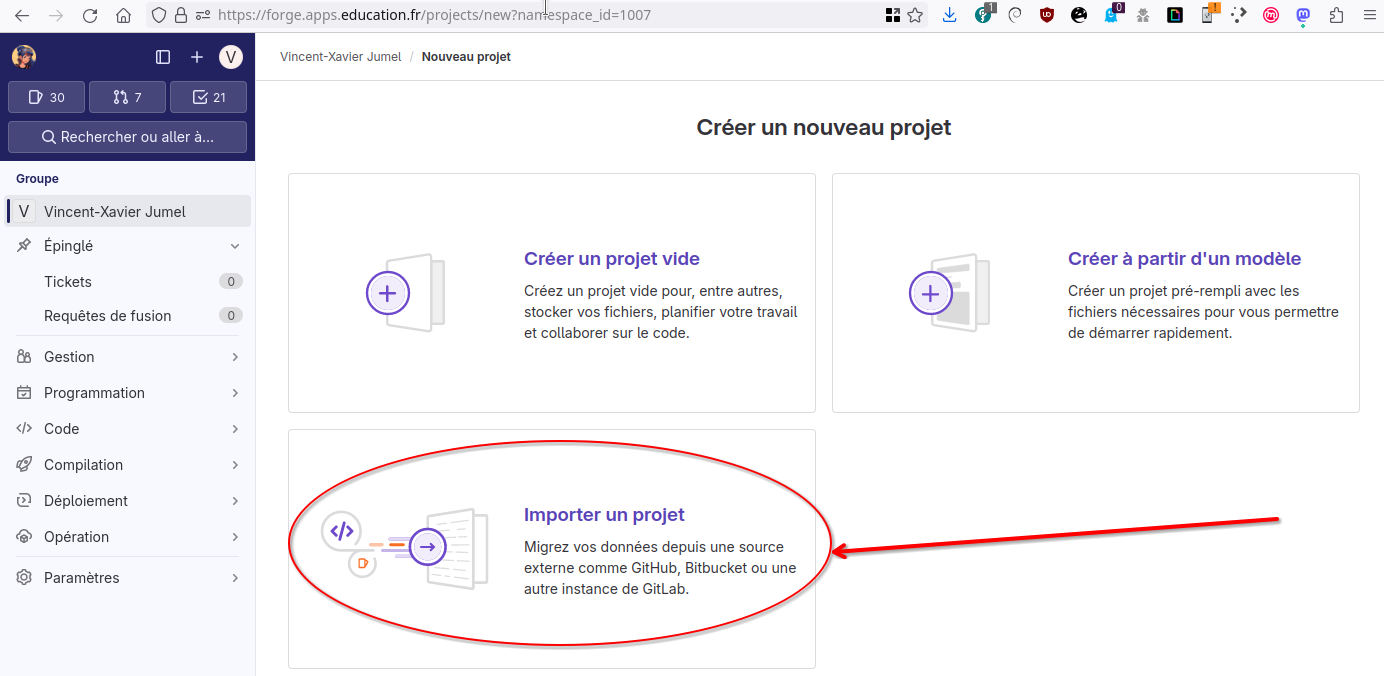Viewport: 1384px width, 676px height.
Task: Open uBlock Origin extension icon
Action: [x=1047, y=15]
